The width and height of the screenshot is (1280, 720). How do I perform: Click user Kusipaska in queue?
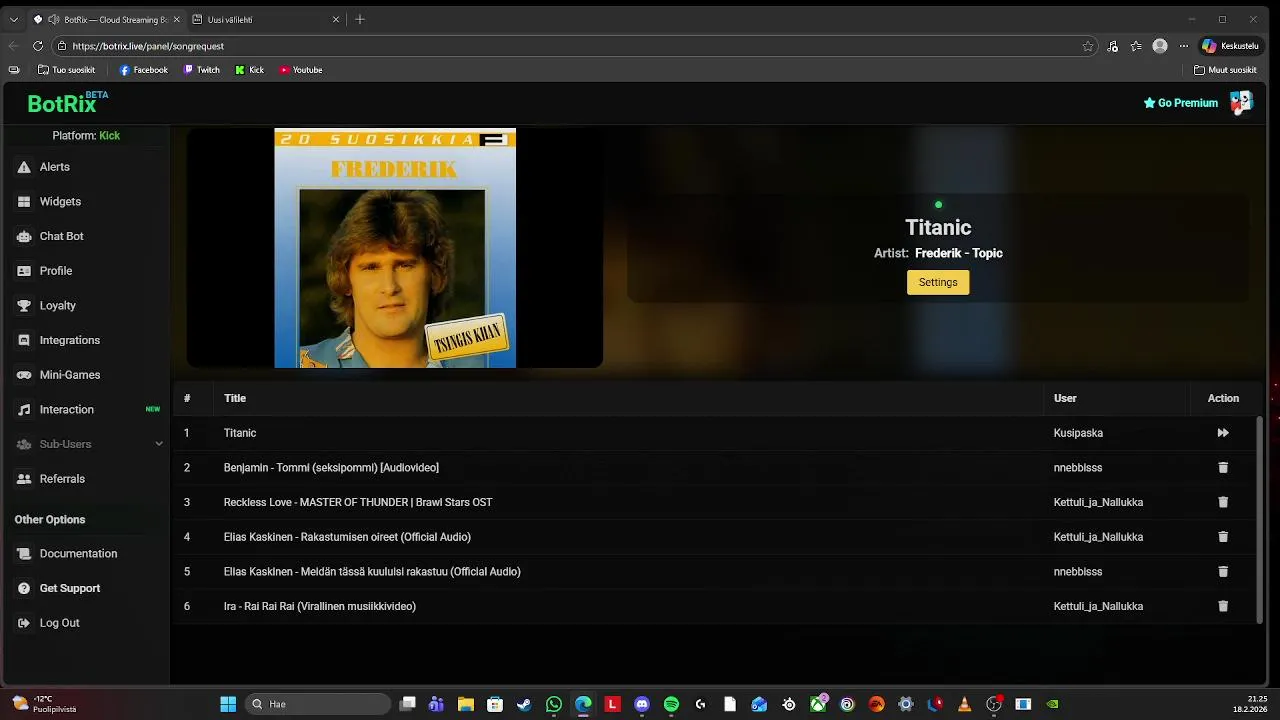coord(1078,433)
